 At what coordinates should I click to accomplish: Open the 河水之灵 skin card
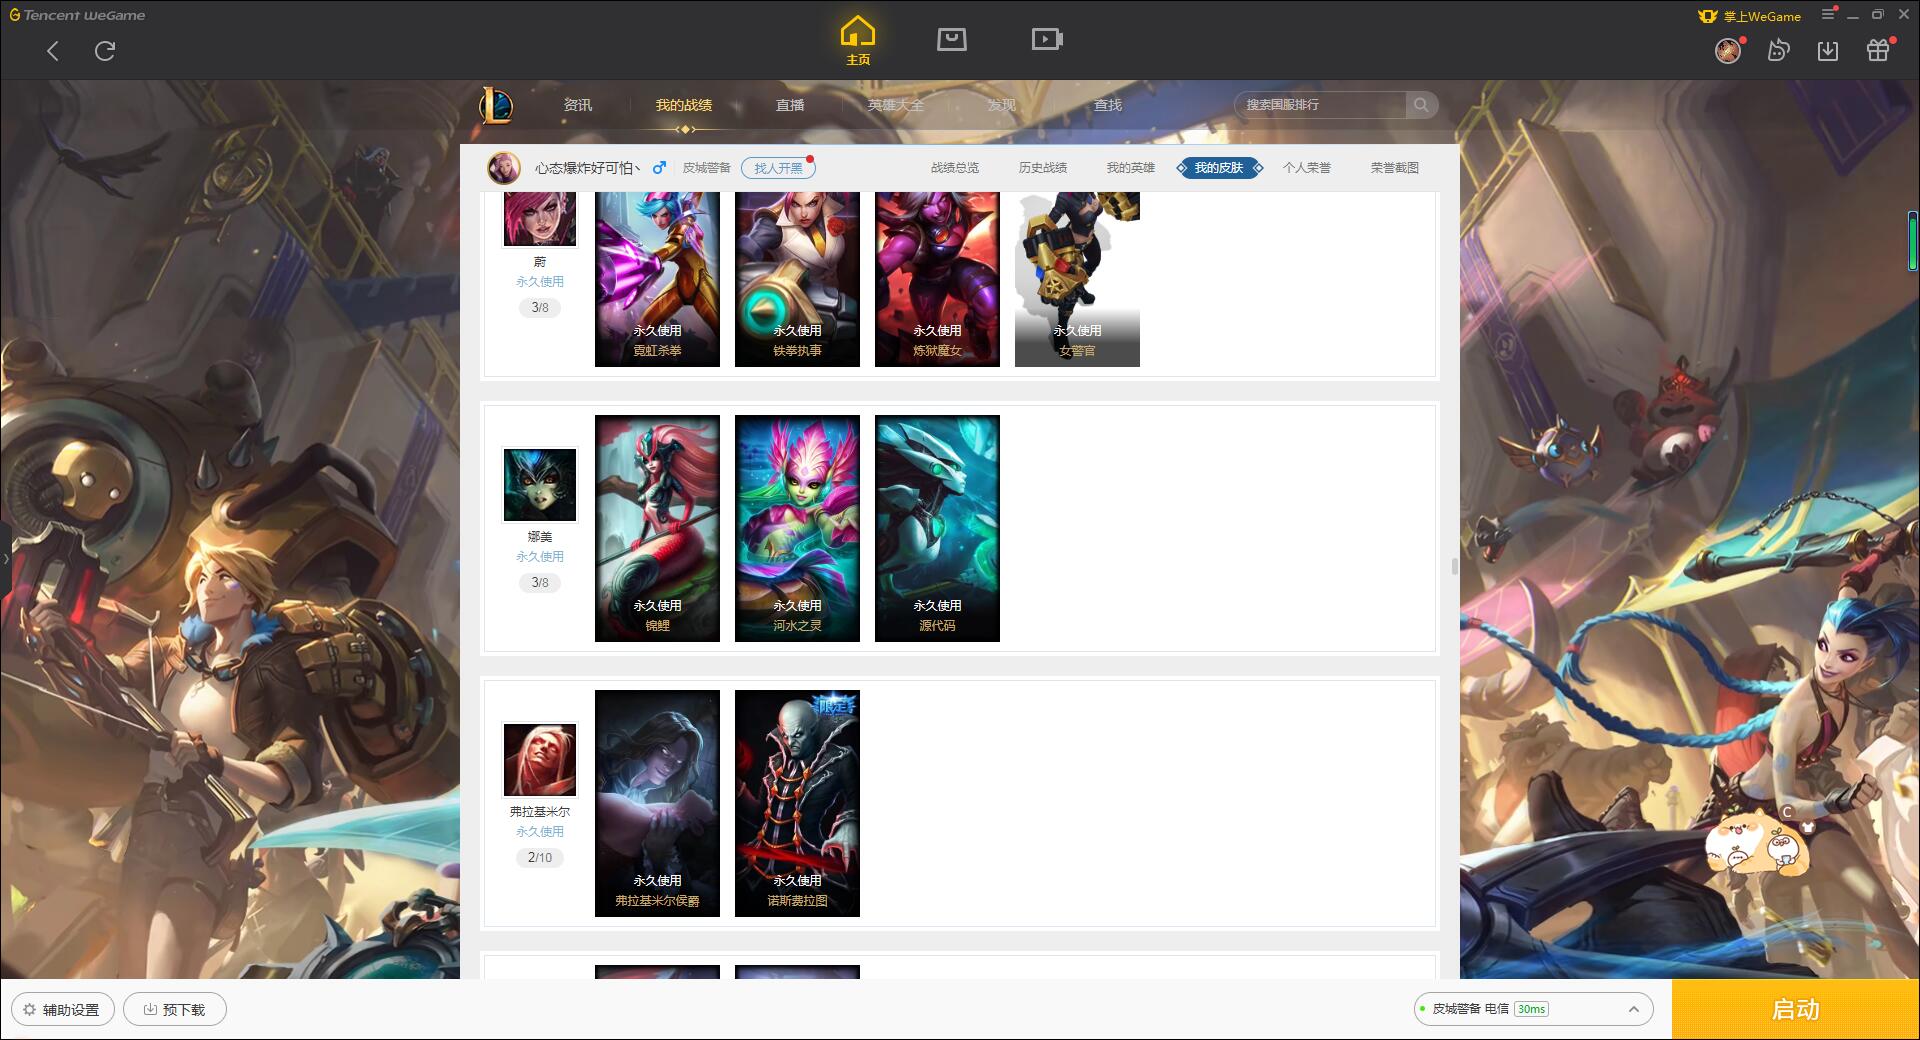coord(797,528)
